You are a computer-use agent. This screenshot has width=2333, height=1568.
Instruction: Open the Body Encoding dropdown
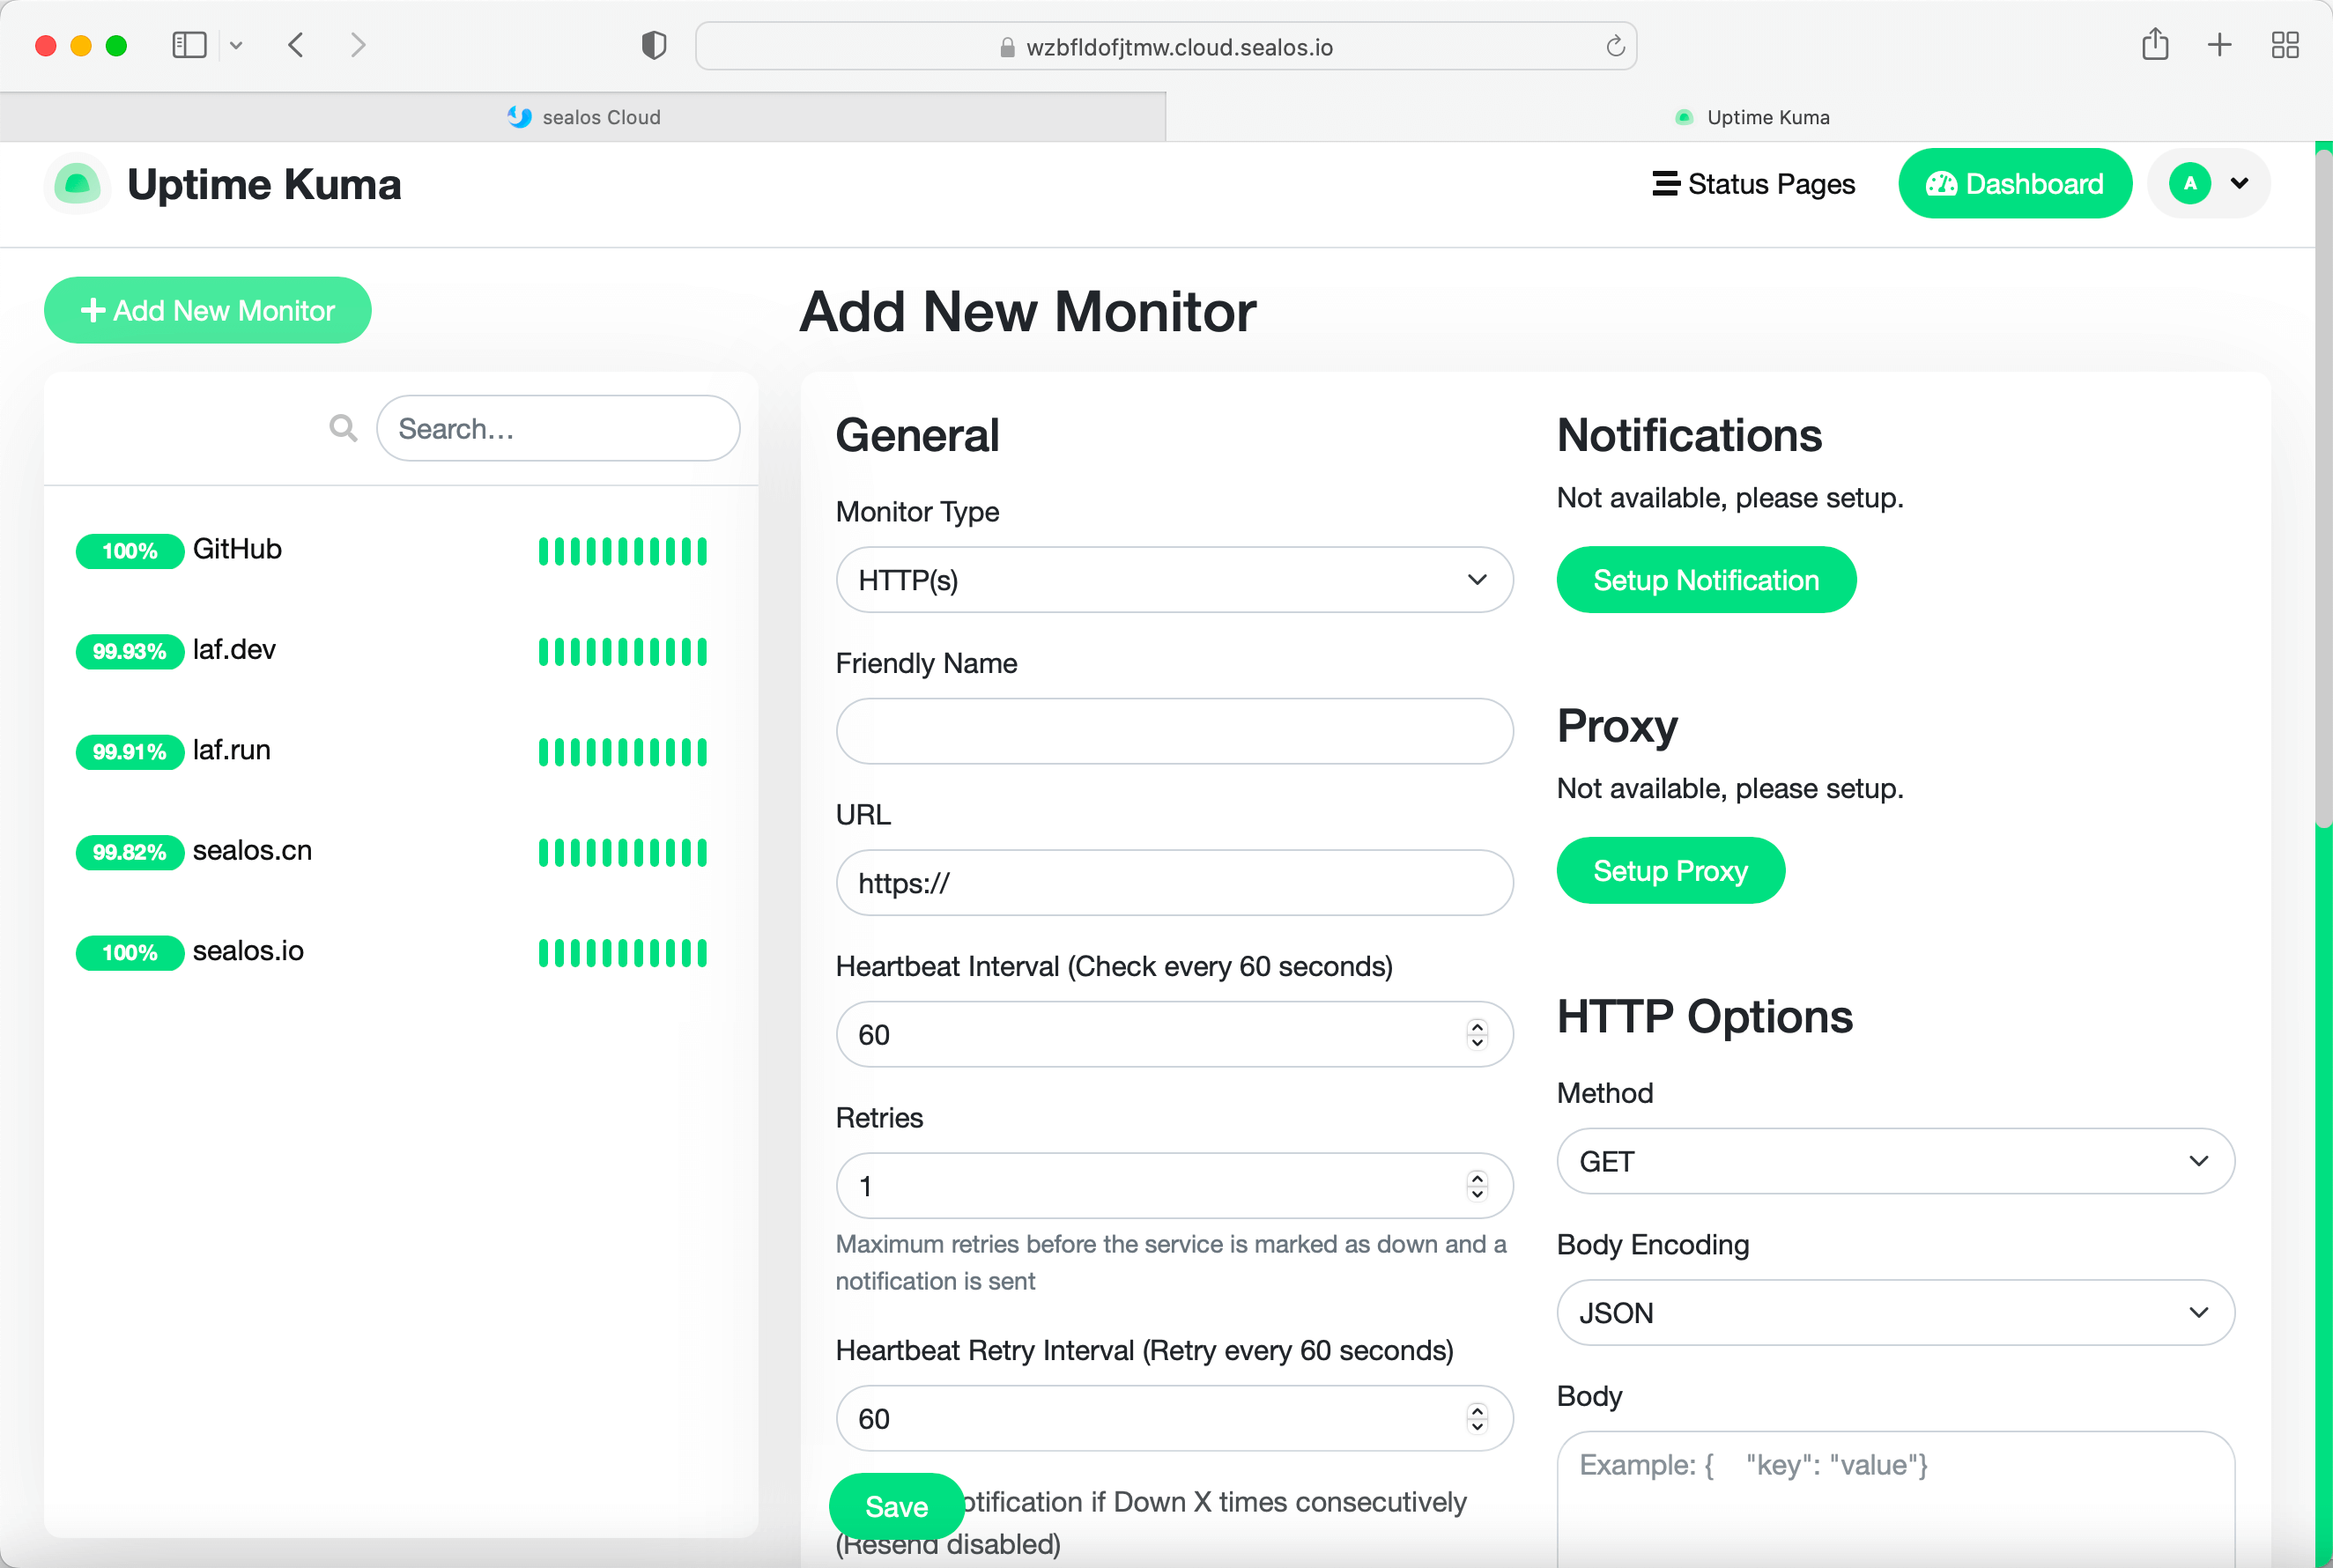(x=1895, y=1313)
